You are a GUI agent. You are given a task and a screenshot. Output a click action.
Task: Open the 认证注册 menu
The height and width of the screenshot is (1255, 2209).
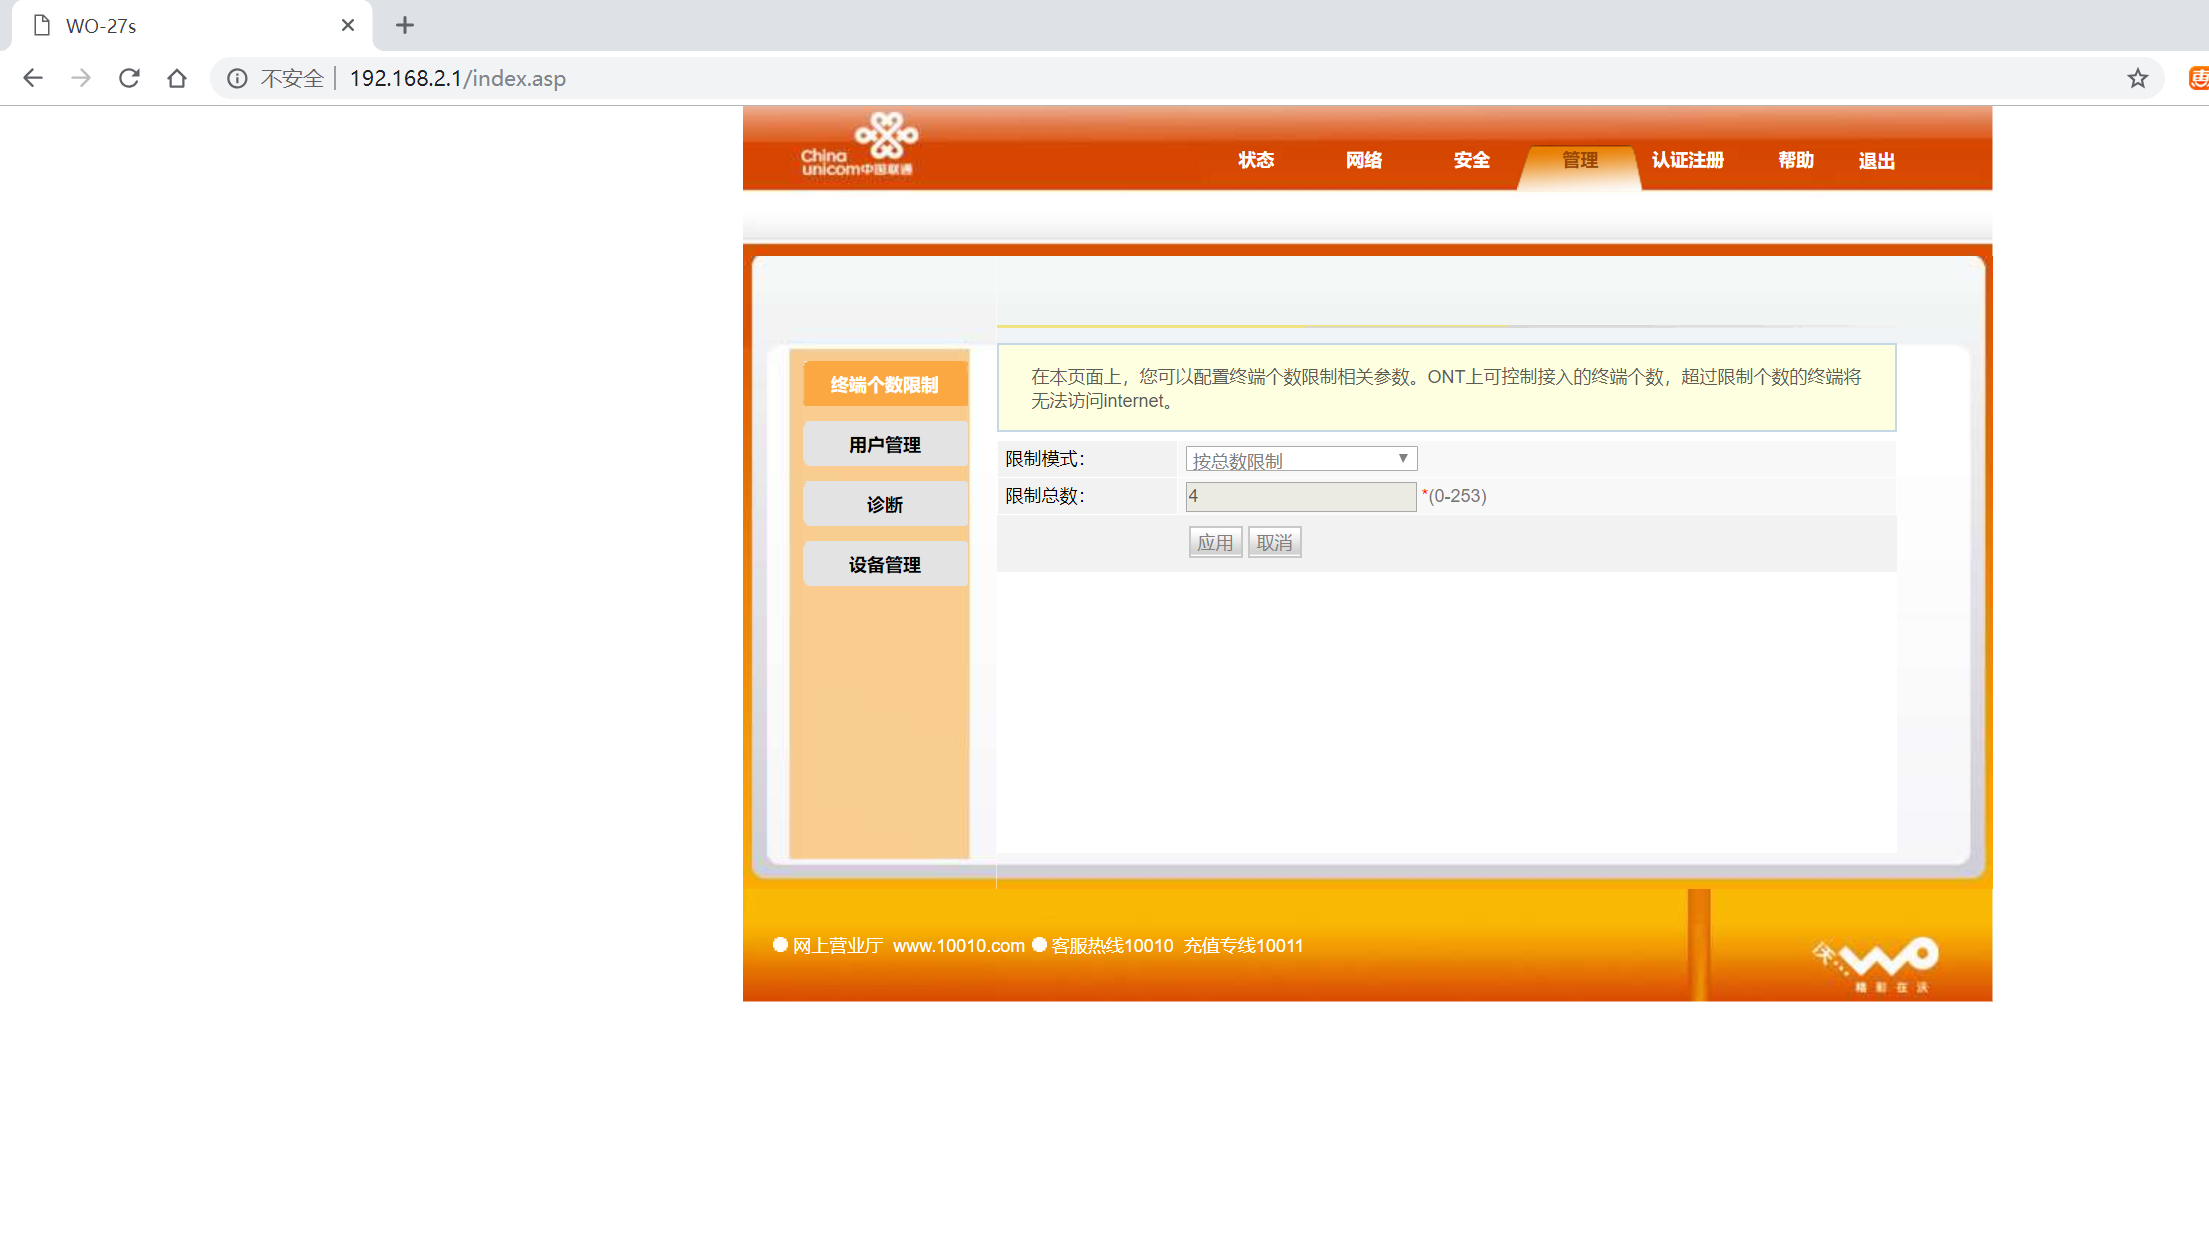1688,160
